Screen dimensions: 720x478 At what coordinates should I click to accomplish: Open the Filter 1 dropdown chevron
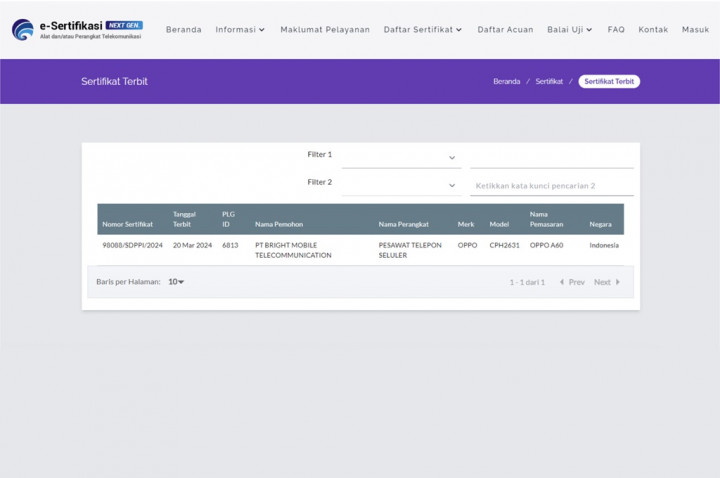(452, 157)
